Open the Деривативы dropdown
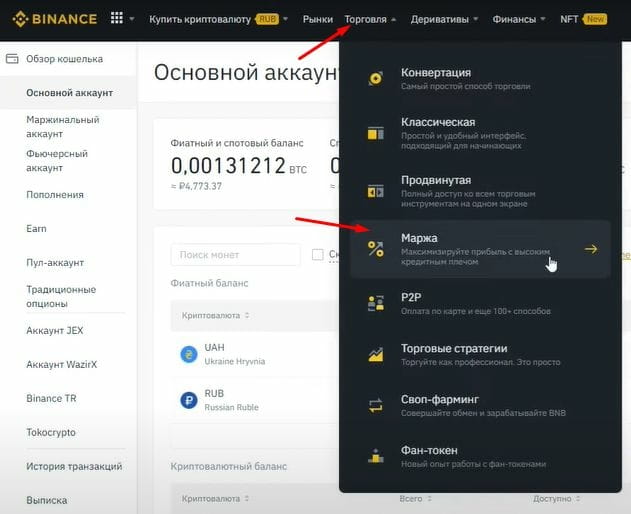This screenshot has height=514, width=631. tap(444, 19)
